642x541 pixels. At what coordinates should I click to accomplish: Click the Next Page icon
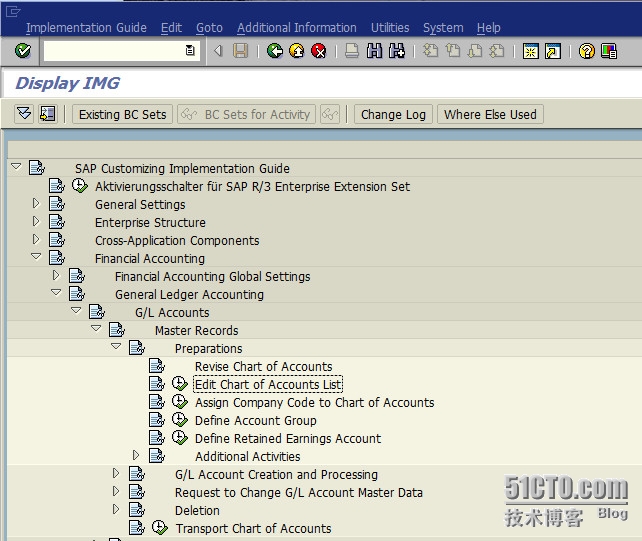(x=475, y=51)
